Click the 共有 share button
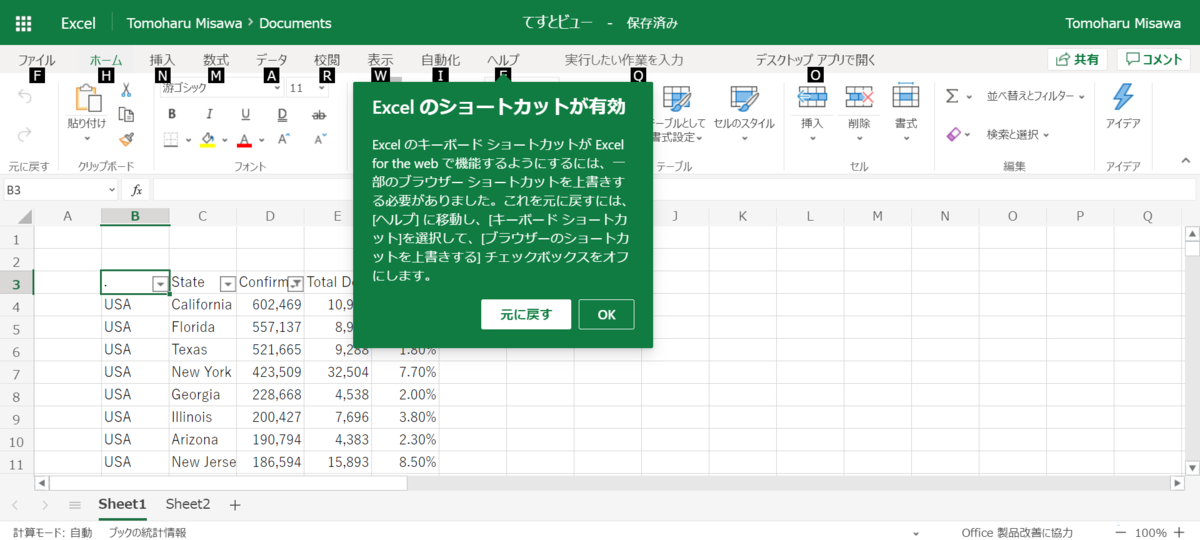Image resolution: width=1200 pixels, height=540 pixels. pos(1077,60)
